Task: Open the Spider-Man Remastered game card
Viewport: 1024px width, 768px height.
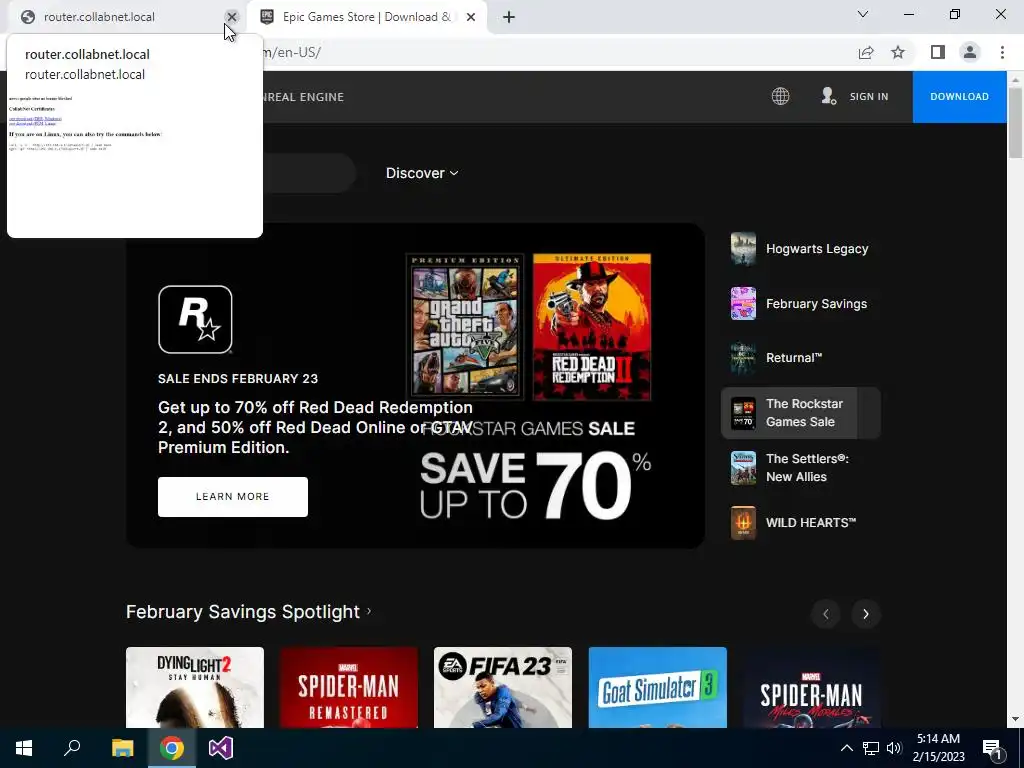Action: pyautogui.click(x=349, y=687)
